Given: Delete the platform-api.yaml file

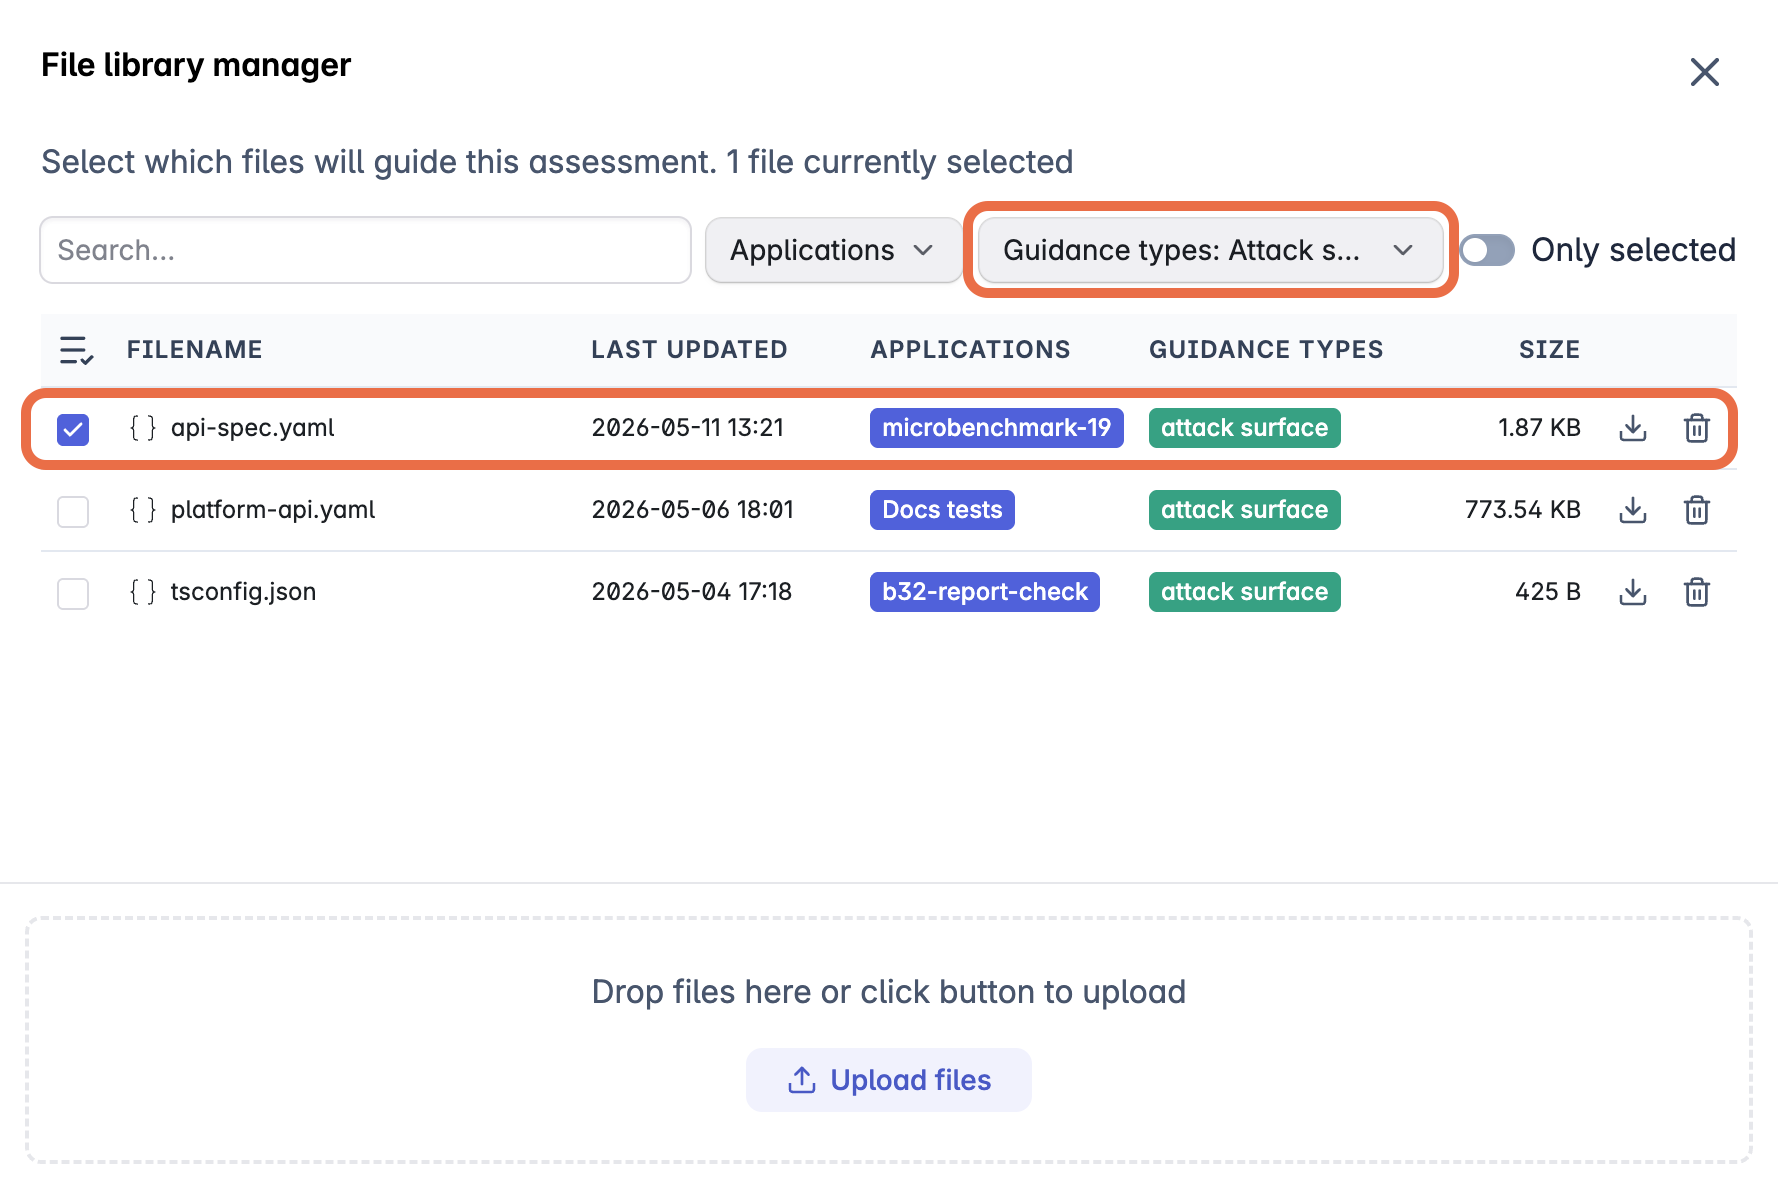Looking at the screenshot, I should pos(1697,510).
